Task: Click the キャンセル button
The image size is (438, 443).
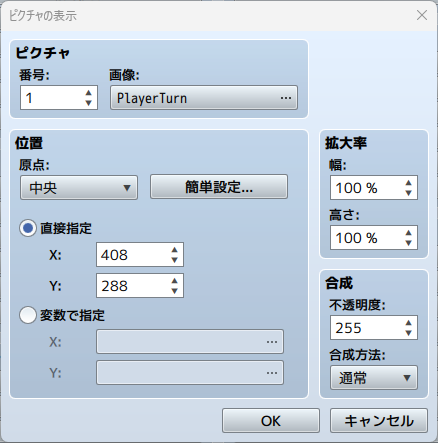Action: [x=379, y=421]
